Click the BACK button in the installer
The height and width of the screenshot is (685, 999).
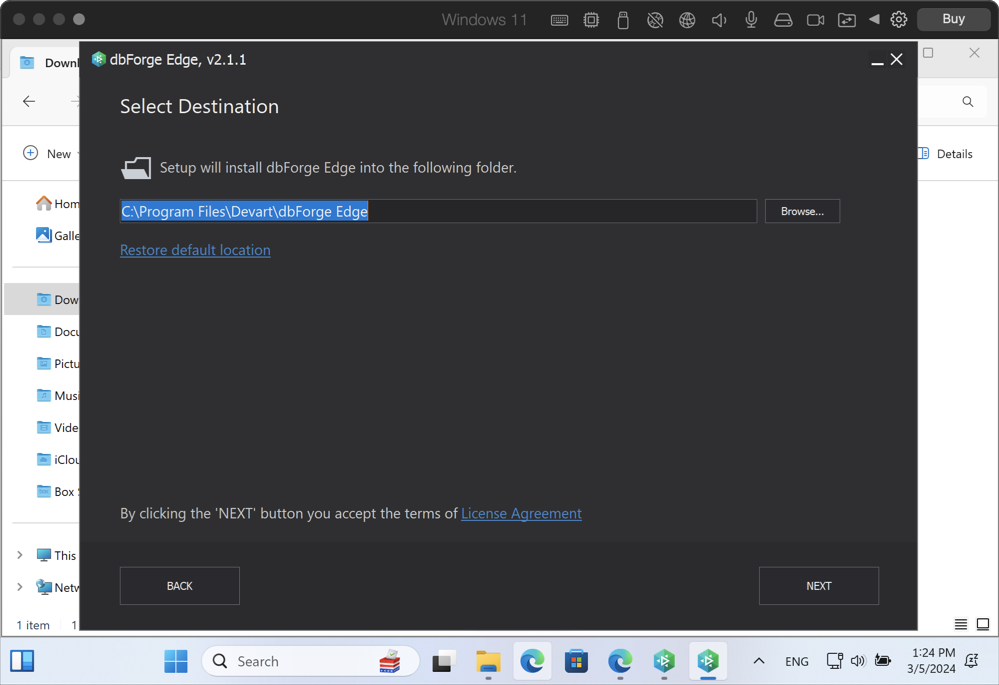[x=180, y=586]
